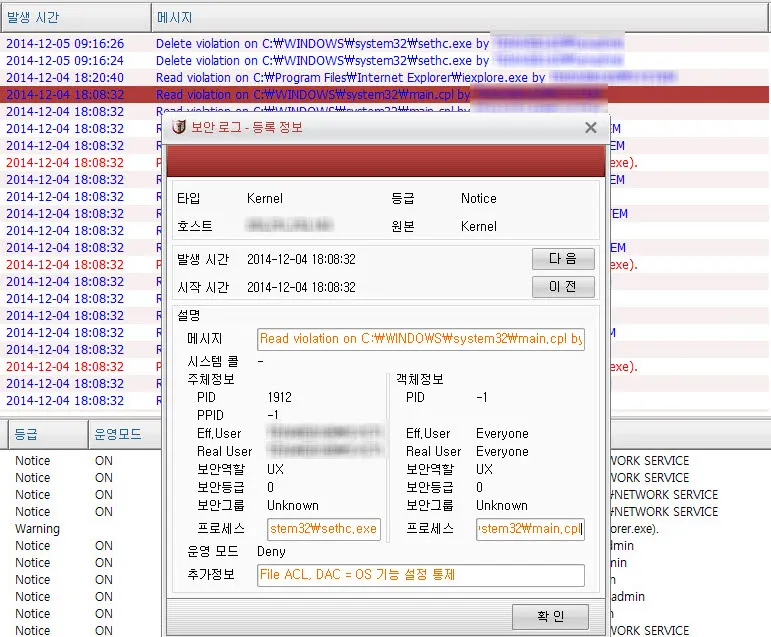
Task: Sort by the 등급 column header
Action: 26,435
